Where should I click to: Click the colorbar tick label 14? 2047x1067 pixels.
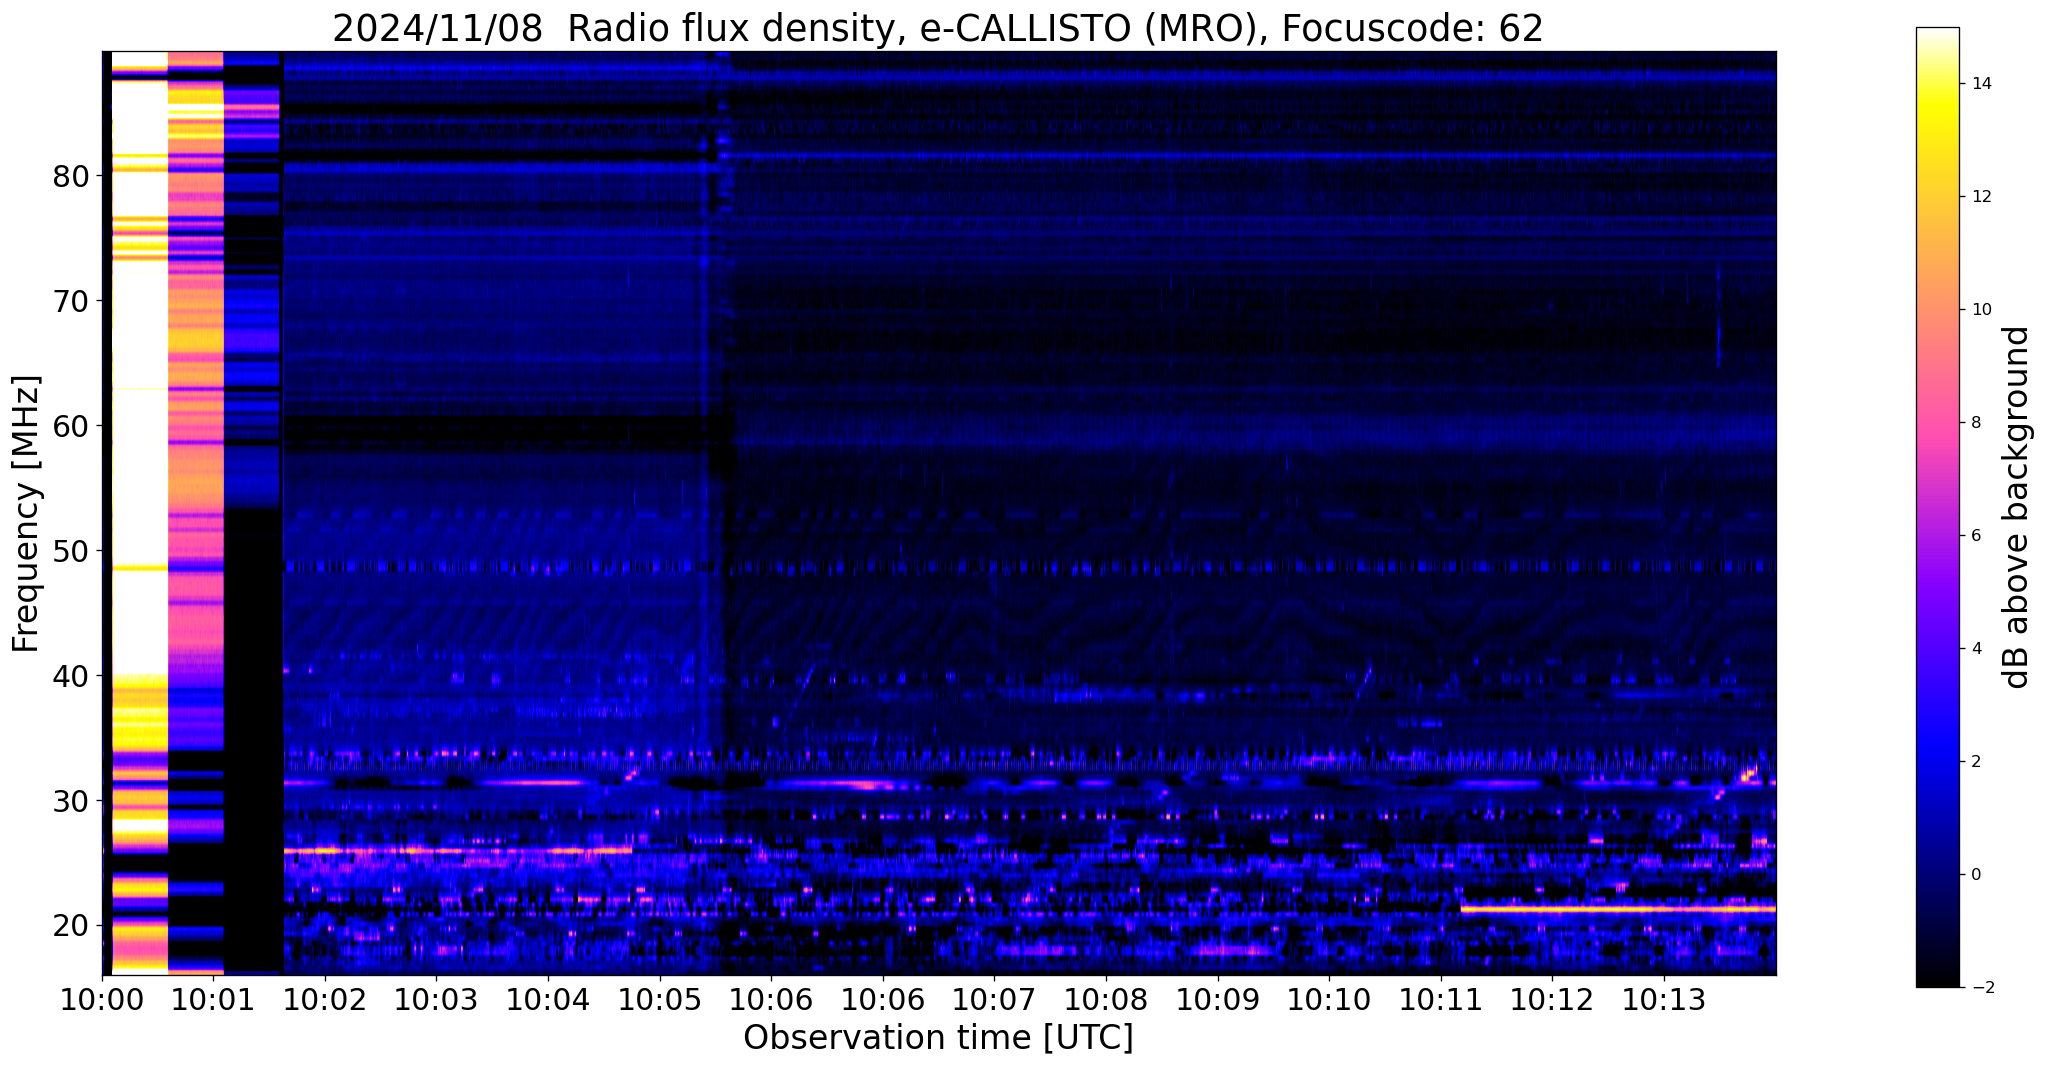point(1980,84)
